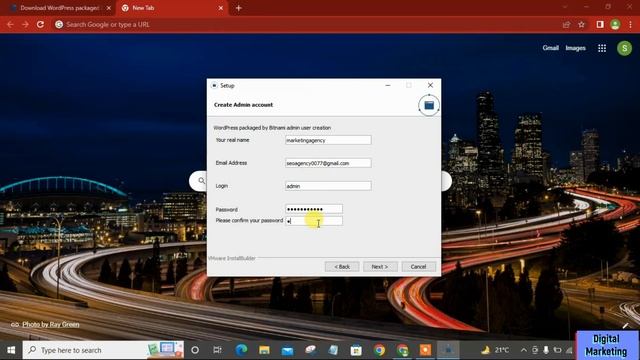
Task: Reload the current page
Action: coord(40,24)
